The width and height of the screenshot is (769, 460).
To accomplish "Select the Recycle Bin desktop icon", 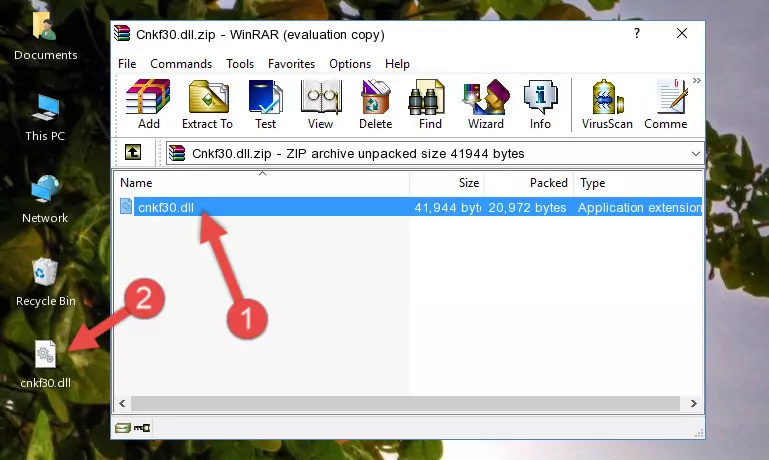I will click(45, 282).
